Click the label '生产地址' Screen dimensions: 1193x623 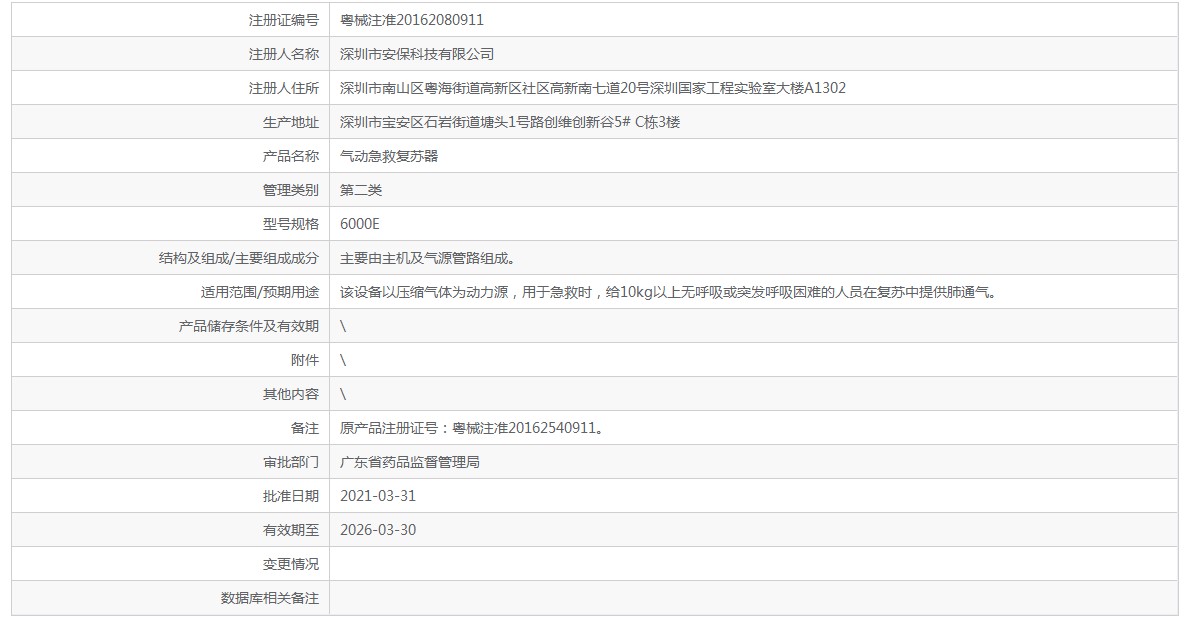[291, 122]
